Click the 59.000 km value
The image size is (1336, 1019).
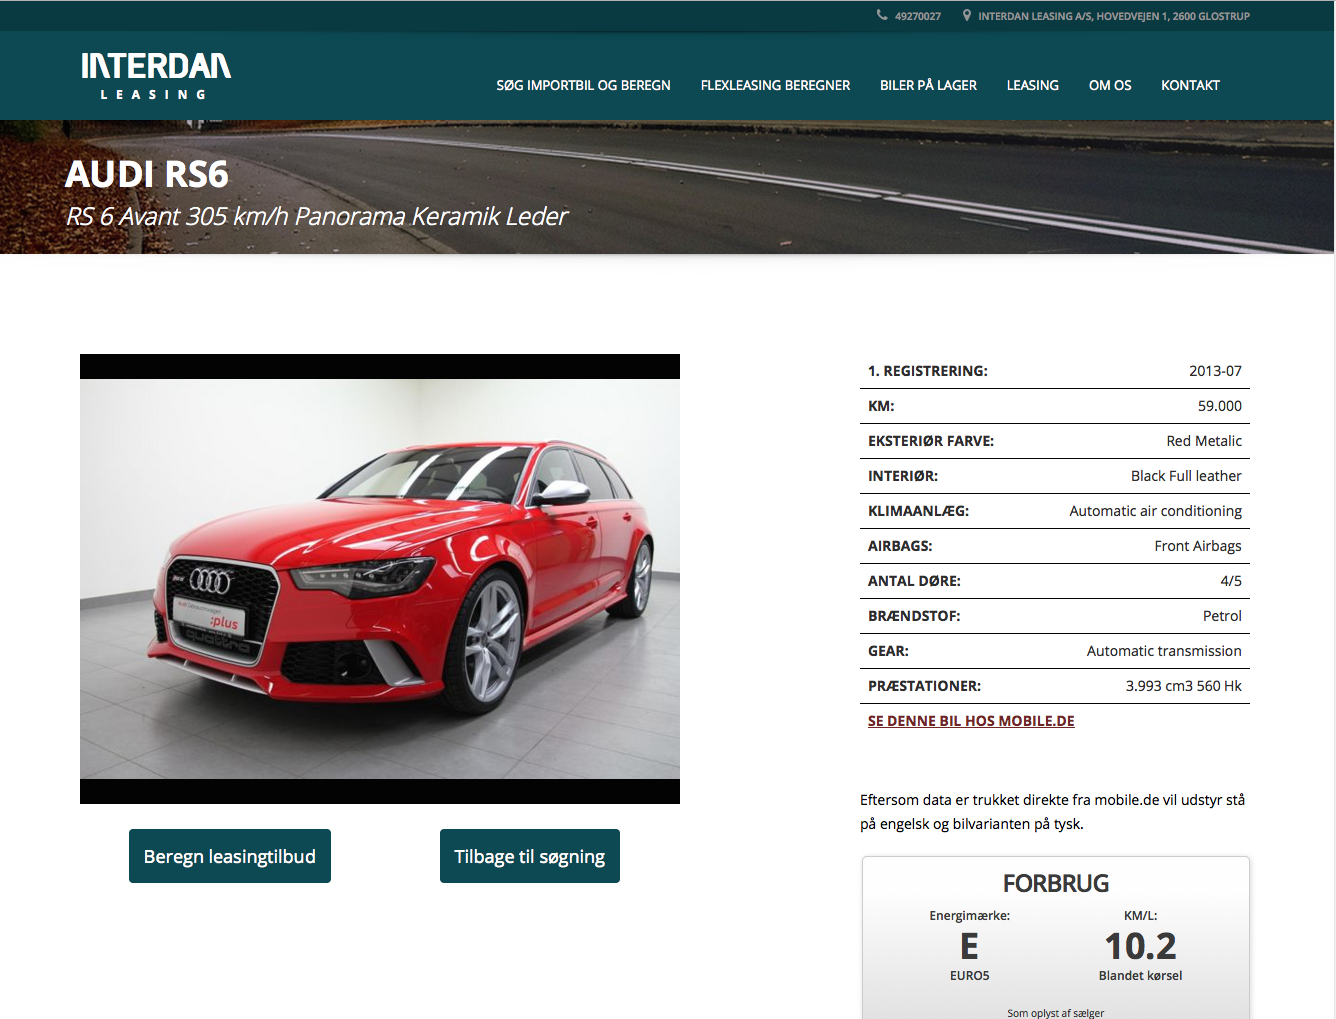click(x=1220, y=406)
